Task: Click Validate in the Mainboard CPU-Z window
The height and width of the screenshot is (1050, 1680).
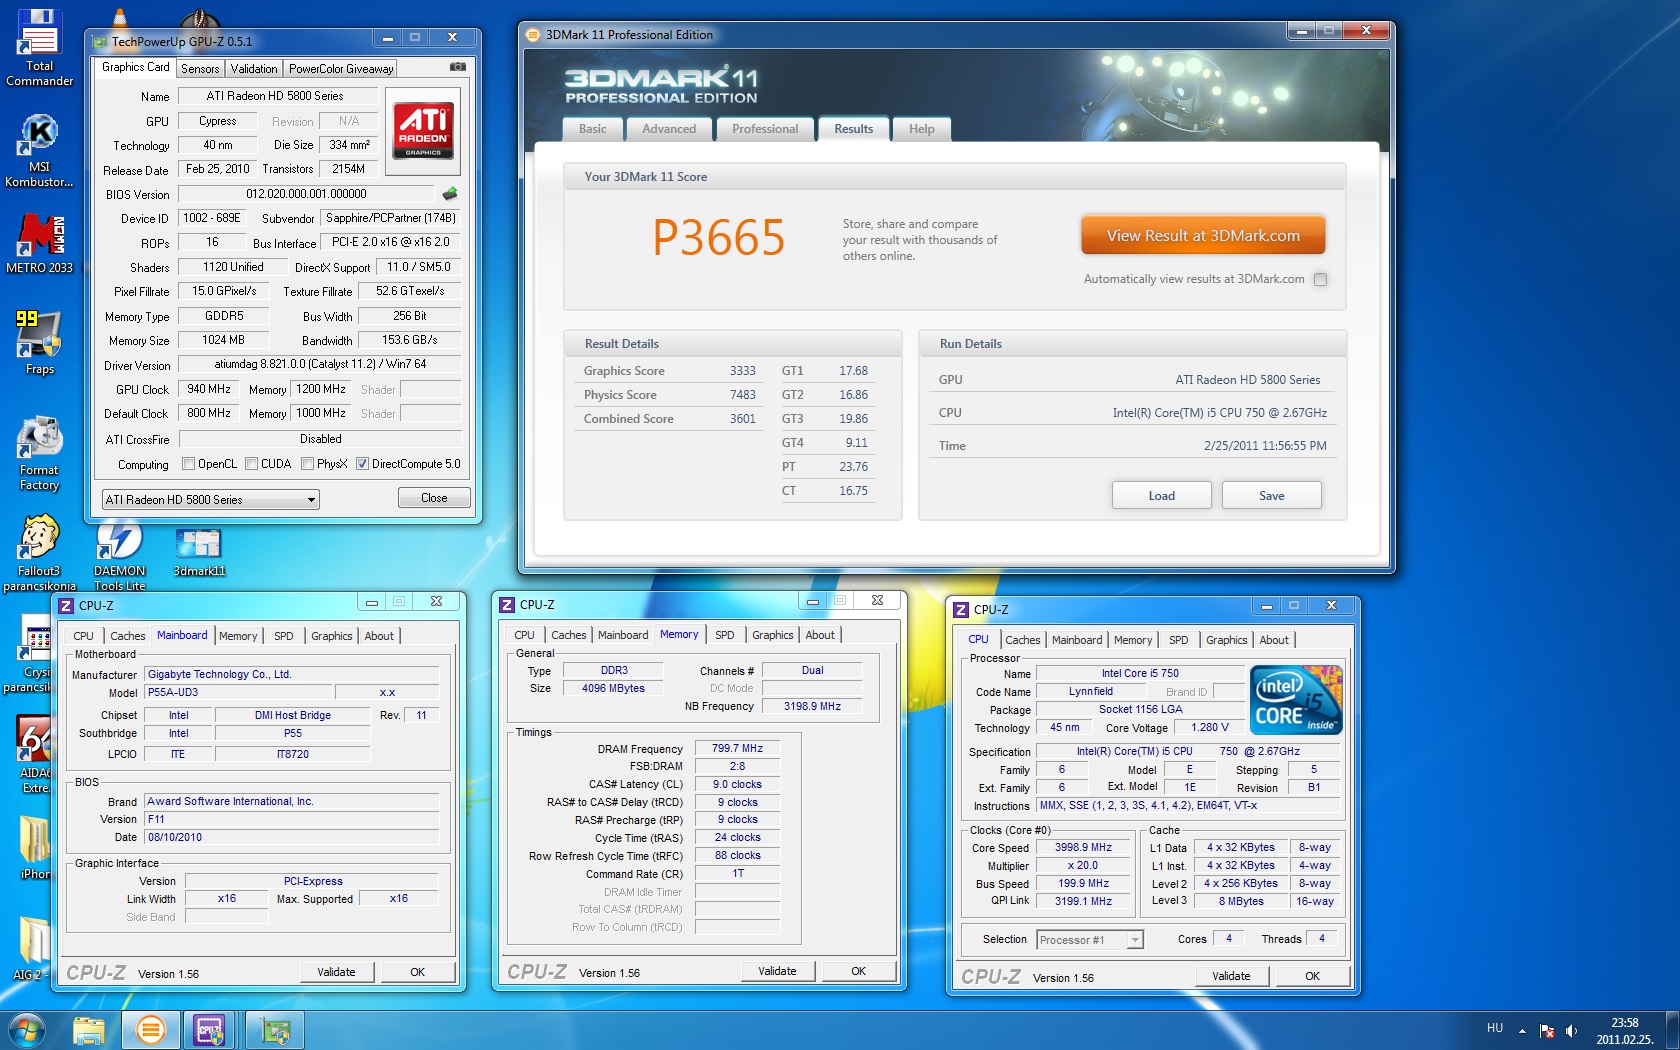Action: [336, 972]
